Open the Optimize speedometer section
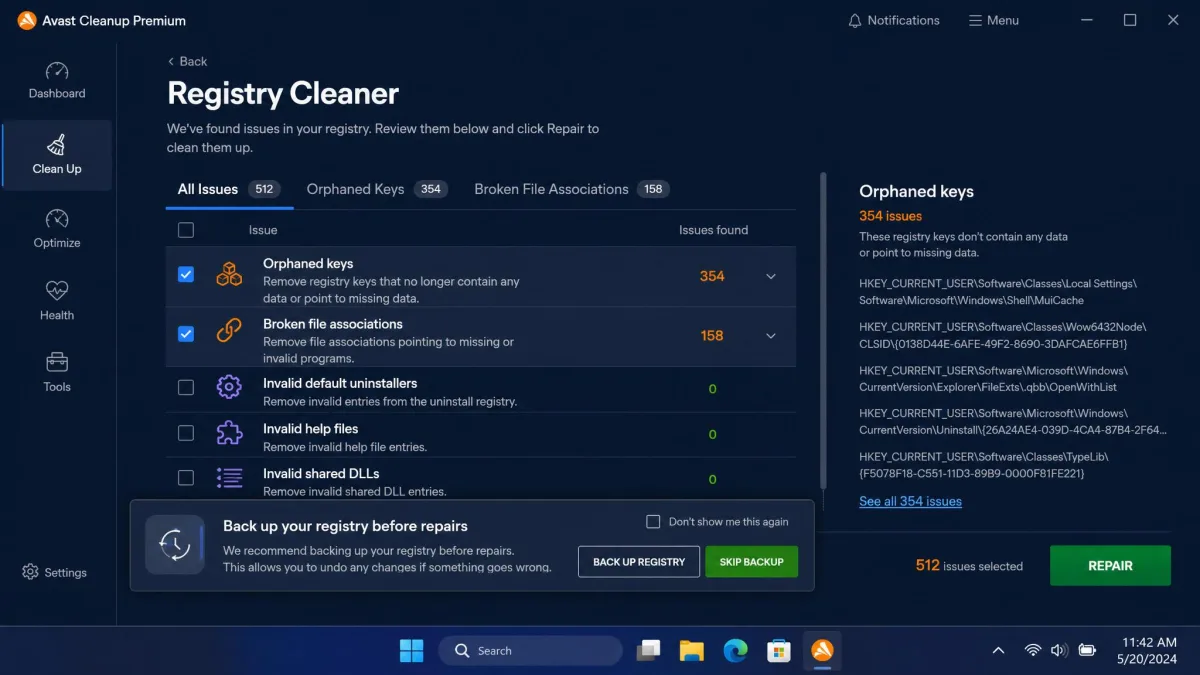This screenshot has width=1200, height=675. (57, 229)
